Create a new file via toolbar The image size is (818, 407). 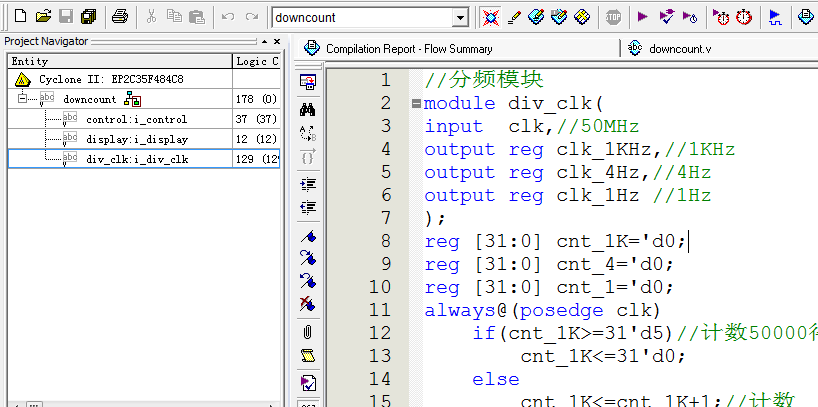click(x=20, y=17)
